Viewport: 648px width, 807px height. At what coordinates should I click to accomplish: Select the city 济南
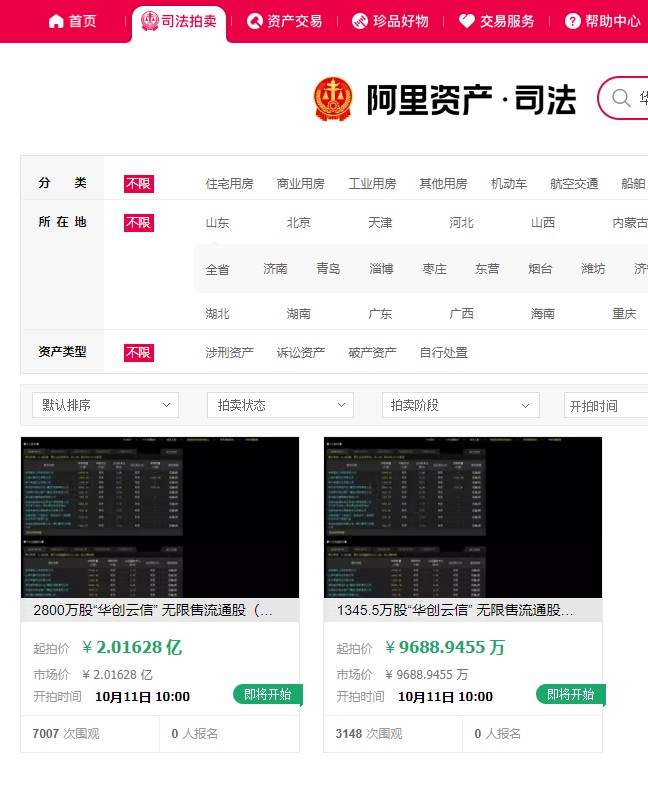[x=275, y=269]
